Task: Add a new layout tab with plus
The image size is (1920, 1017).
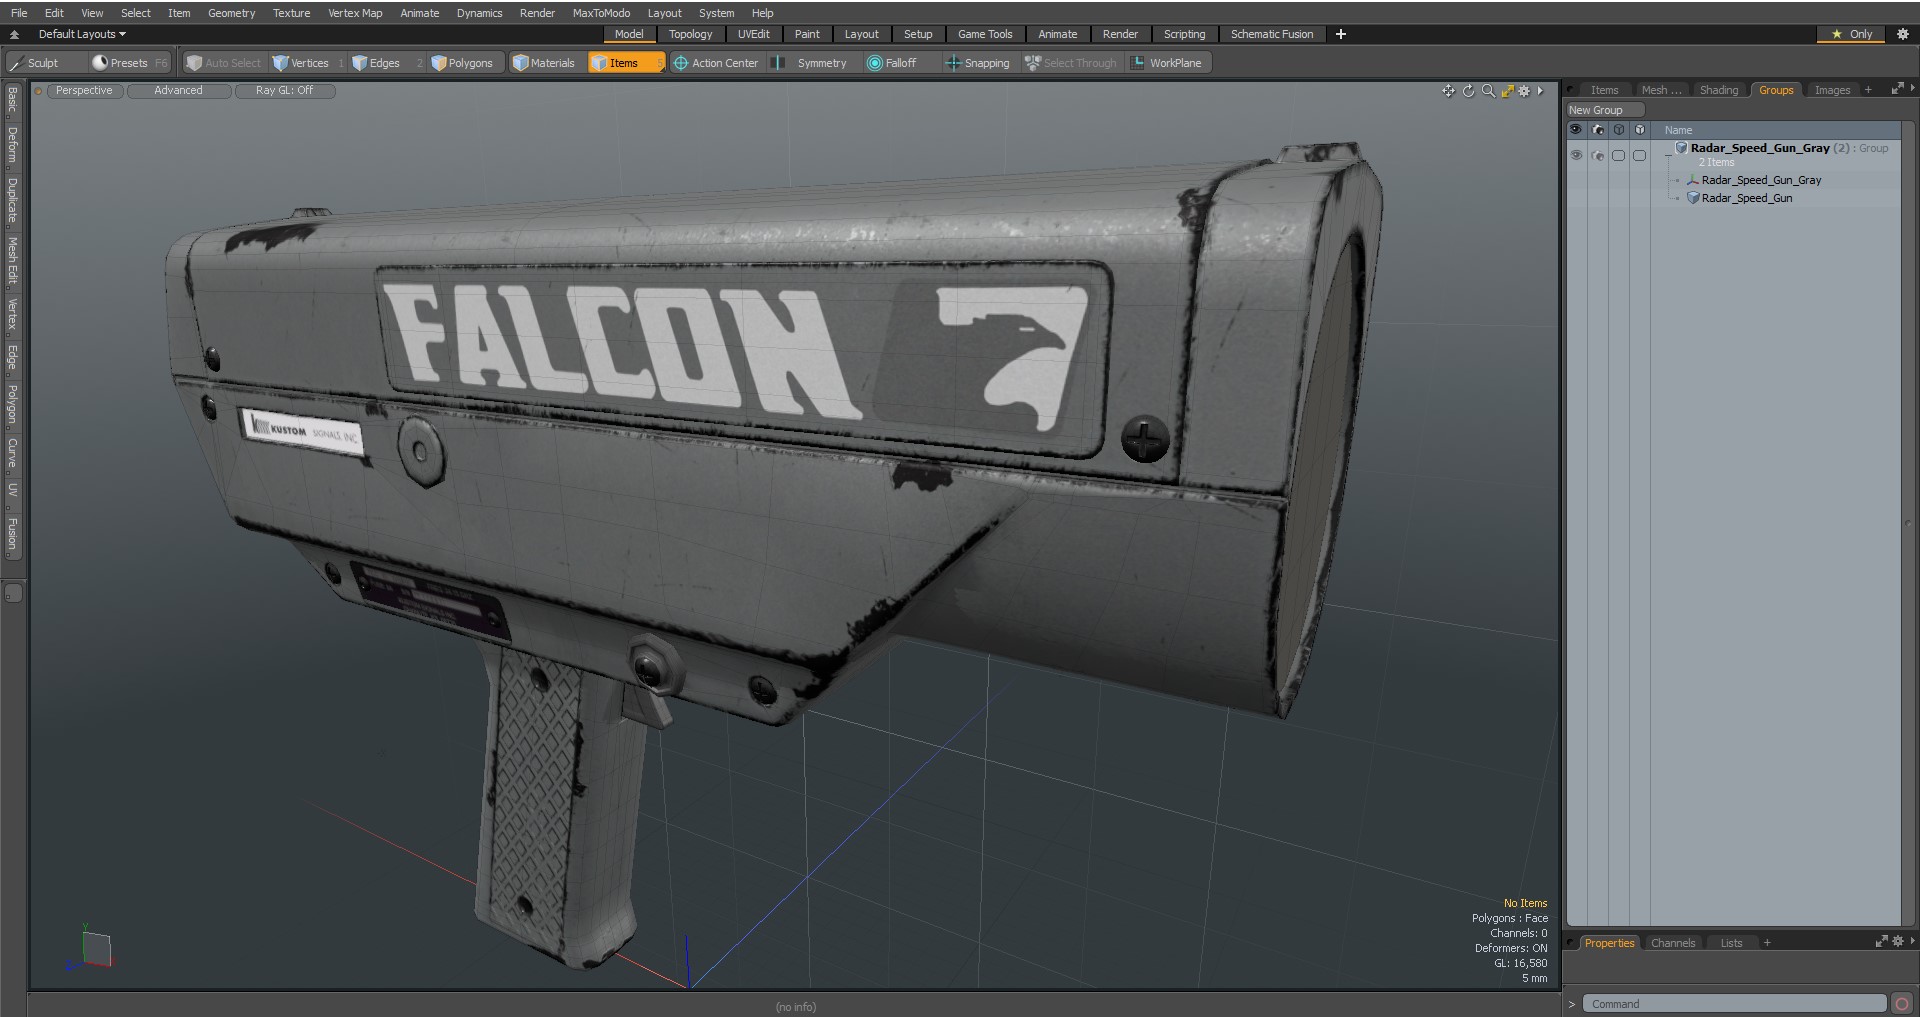Action: [x=1340, y=34]
